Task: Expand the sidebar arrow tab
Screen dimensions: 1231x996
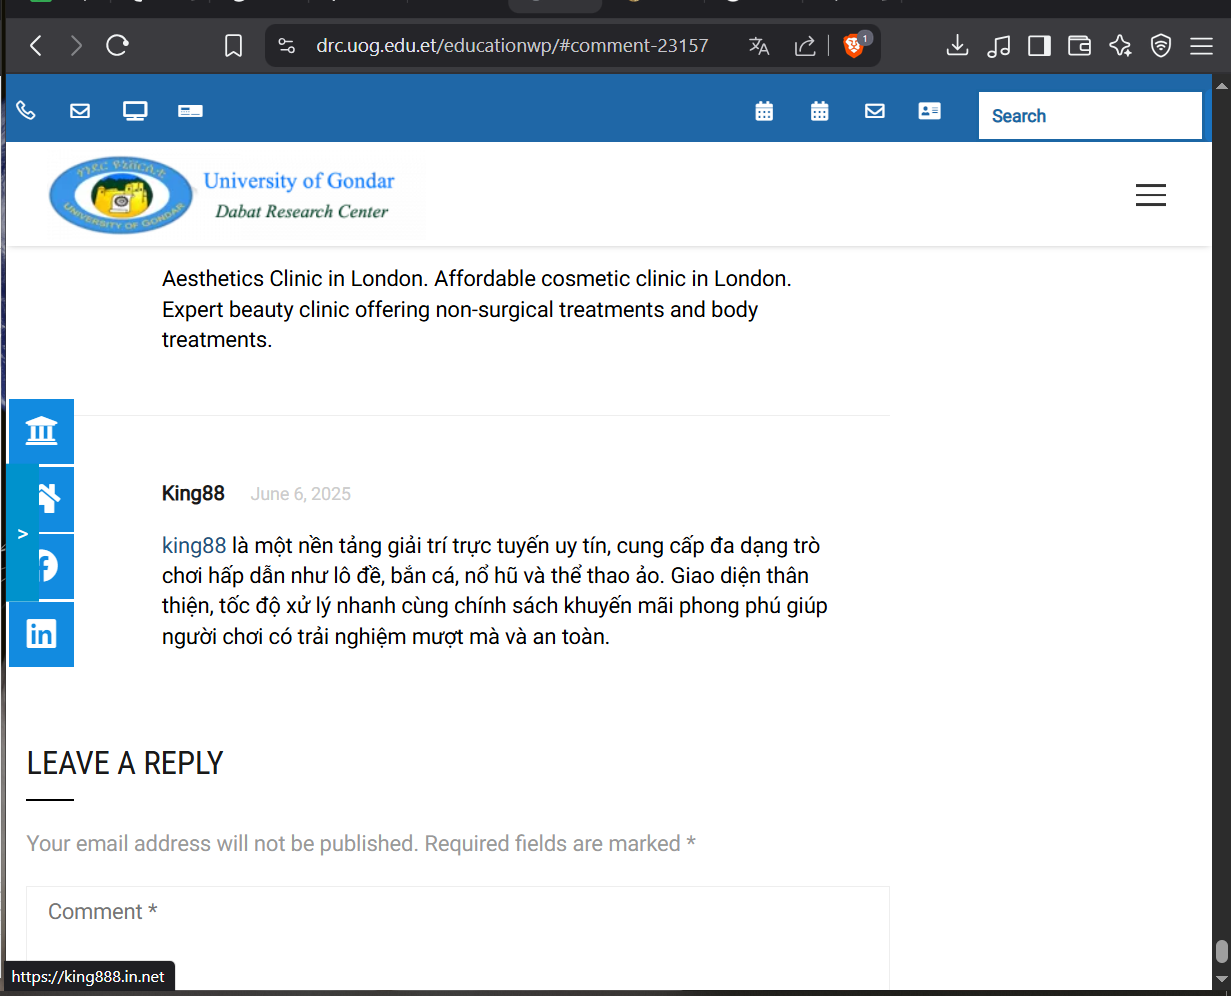Action: click(22, 534)
